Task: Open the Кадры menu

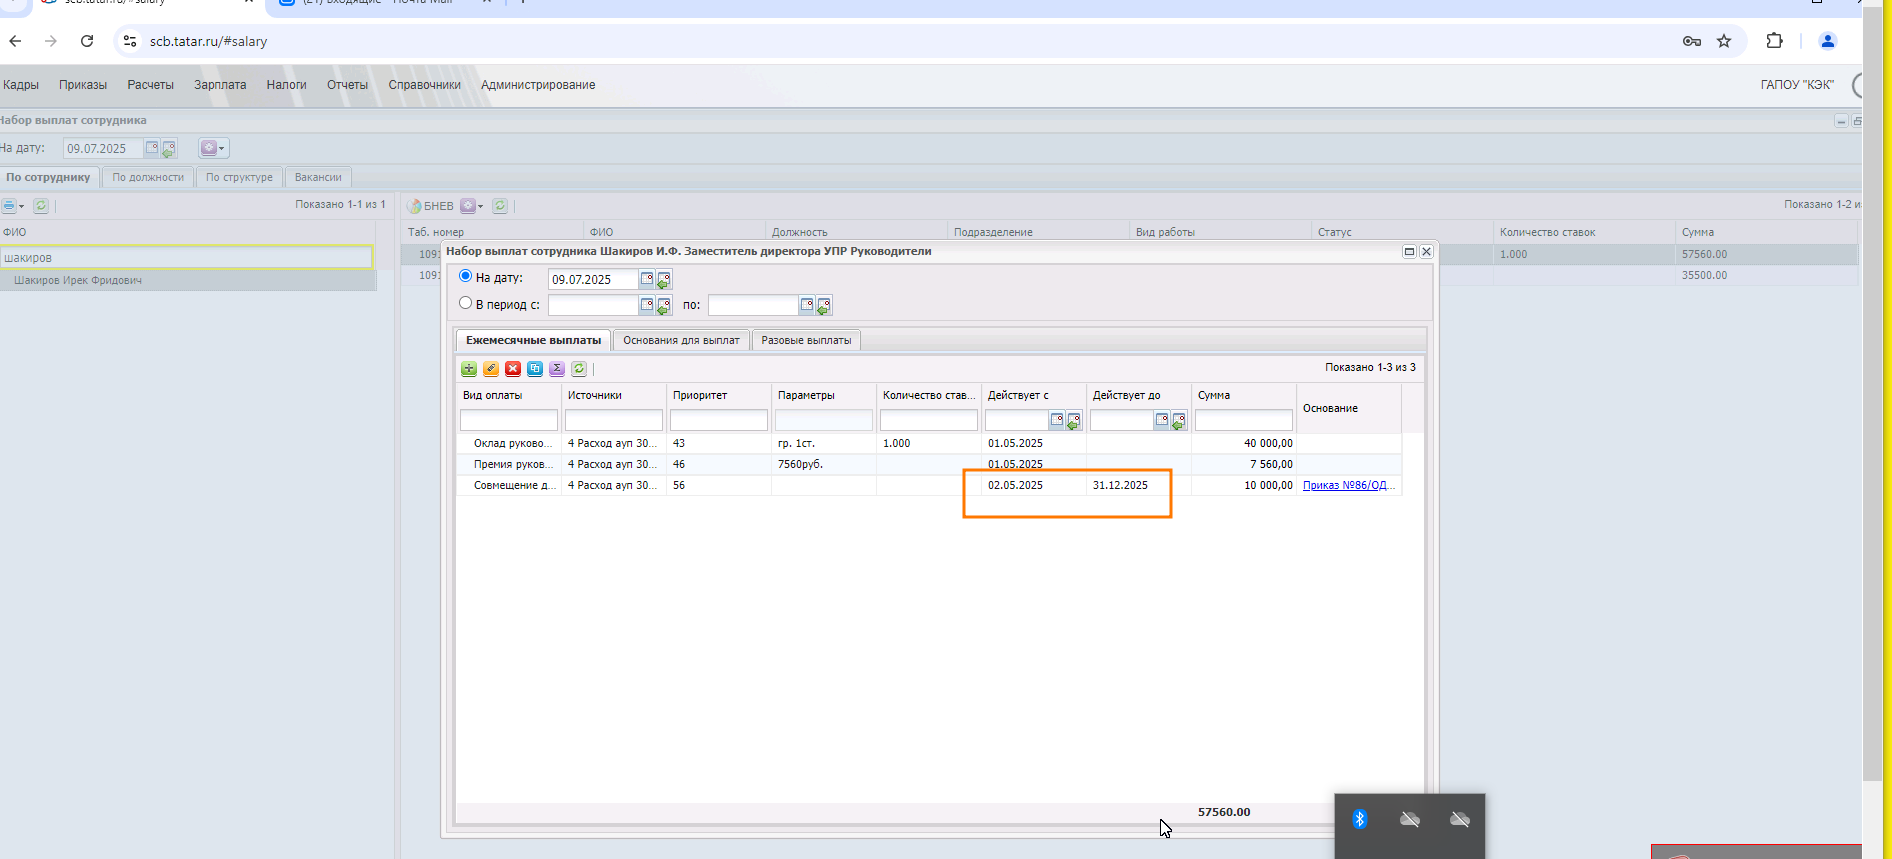Action: 21,85
